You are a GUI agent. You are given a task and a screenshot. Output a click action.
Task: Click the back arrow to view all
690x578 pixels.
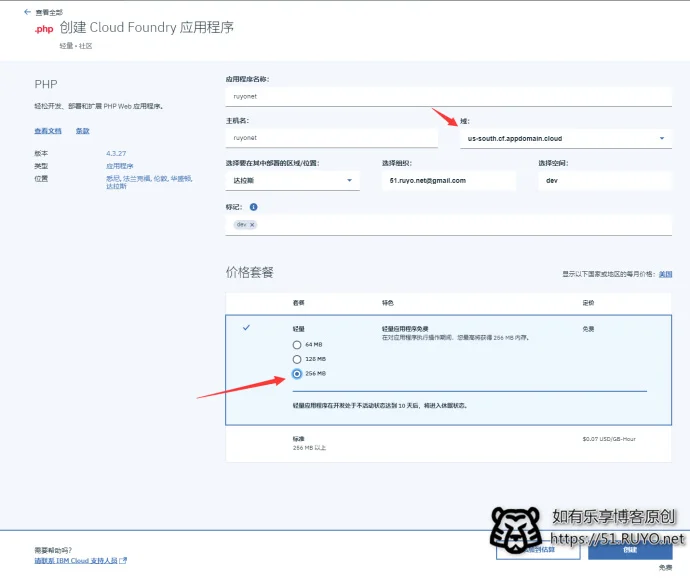[x=27, y=12]
